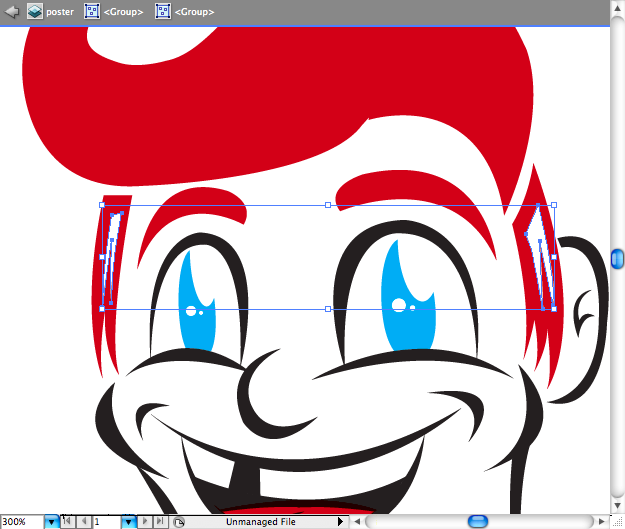Select the first <Group> breadcrumb icon
The image size is (625, 529).
tap(92, 12)
